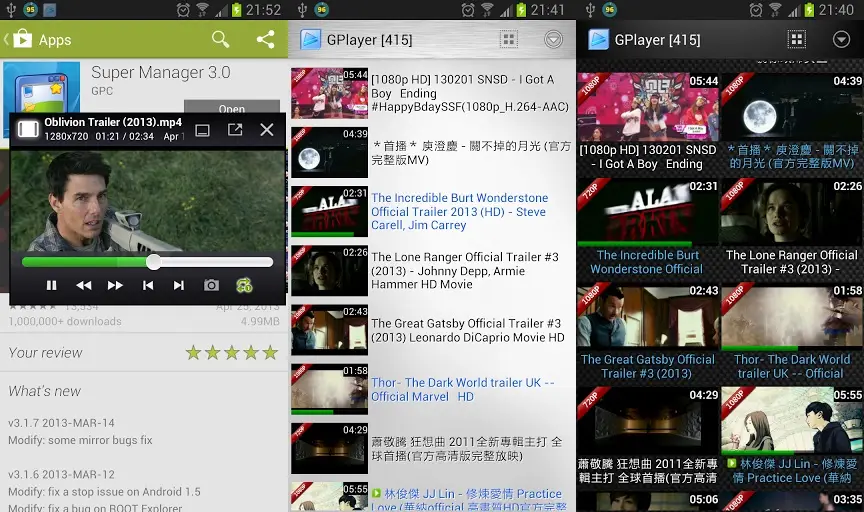Viewport: 864px width, 512px height.
Task: Tap battery icon next to 21:52
Action: click(x=236, y=9)
